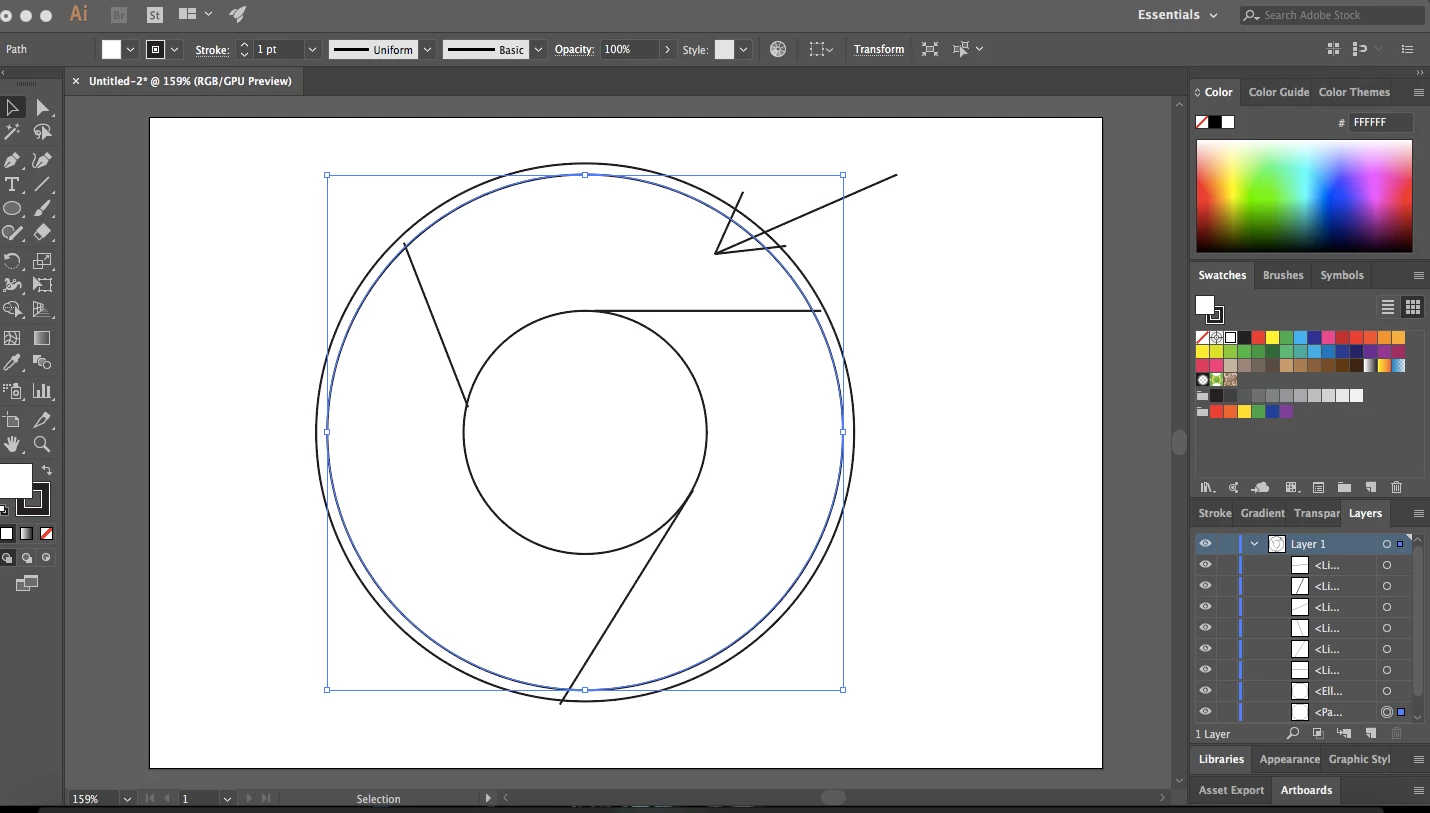Select the Hand tool
The image size is (1430, 813).
click(x=12, y=444)
